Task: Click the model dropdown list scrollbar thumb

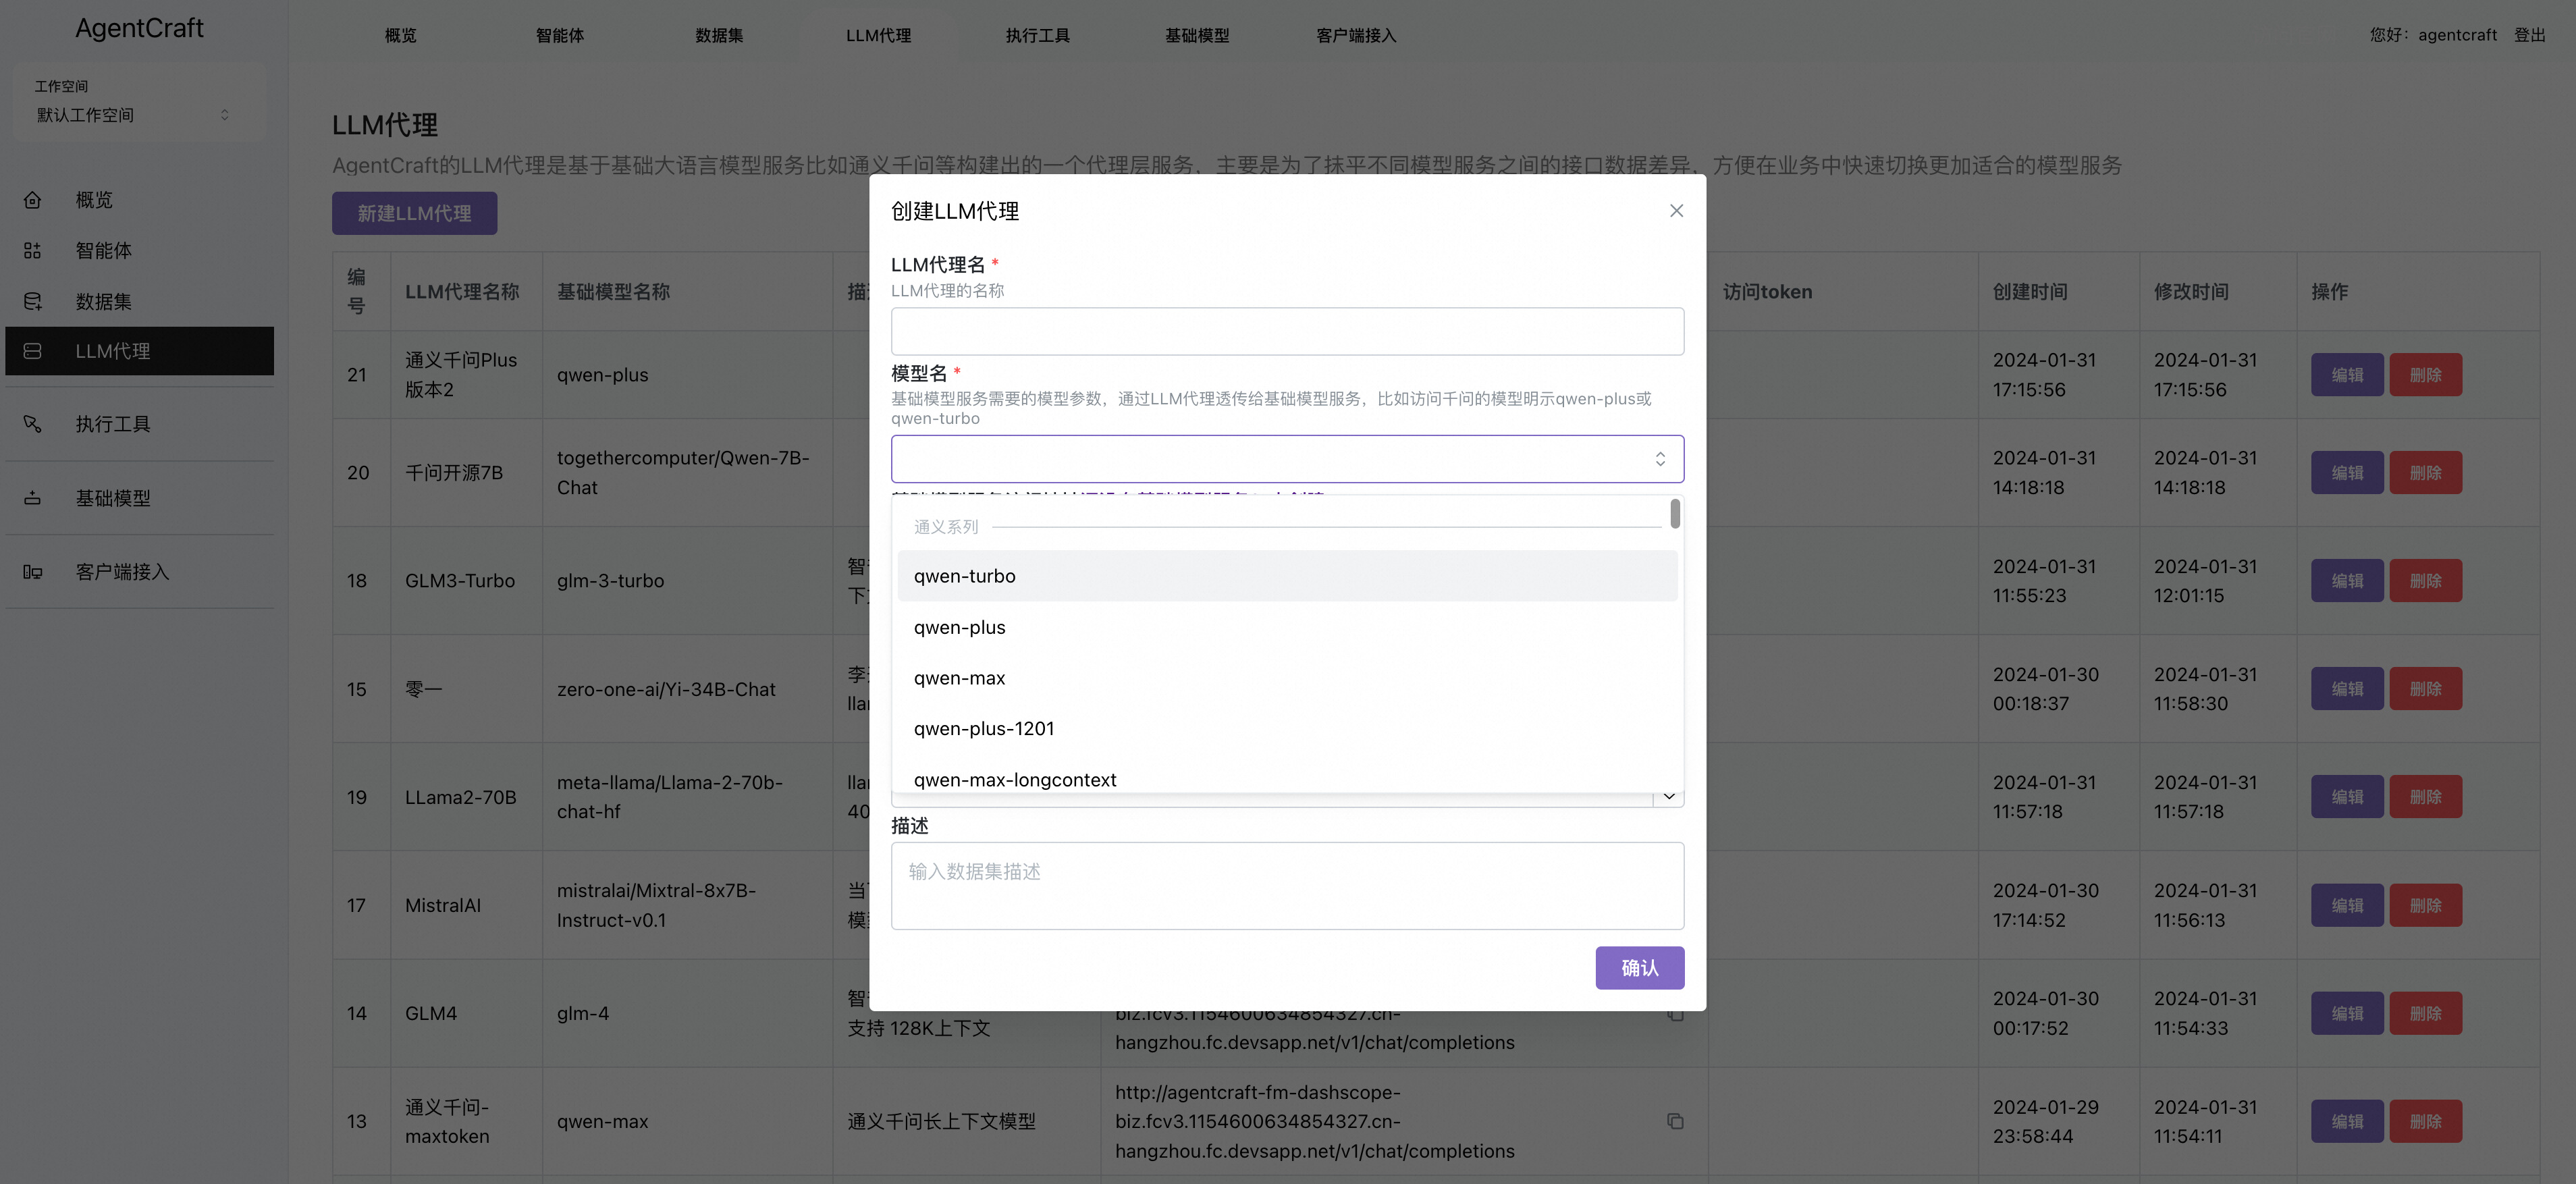Action: (1675, 514)
